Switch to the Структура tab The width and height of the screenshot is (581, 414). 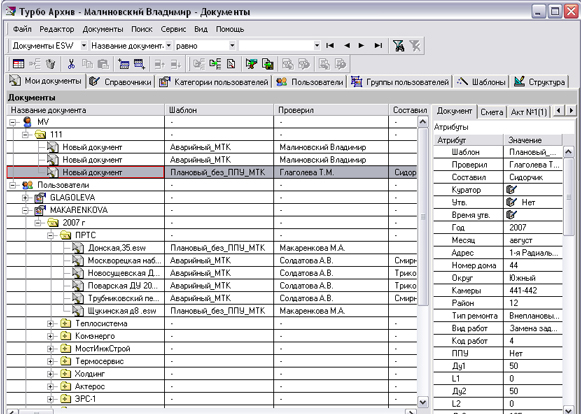tap(540, 82)
